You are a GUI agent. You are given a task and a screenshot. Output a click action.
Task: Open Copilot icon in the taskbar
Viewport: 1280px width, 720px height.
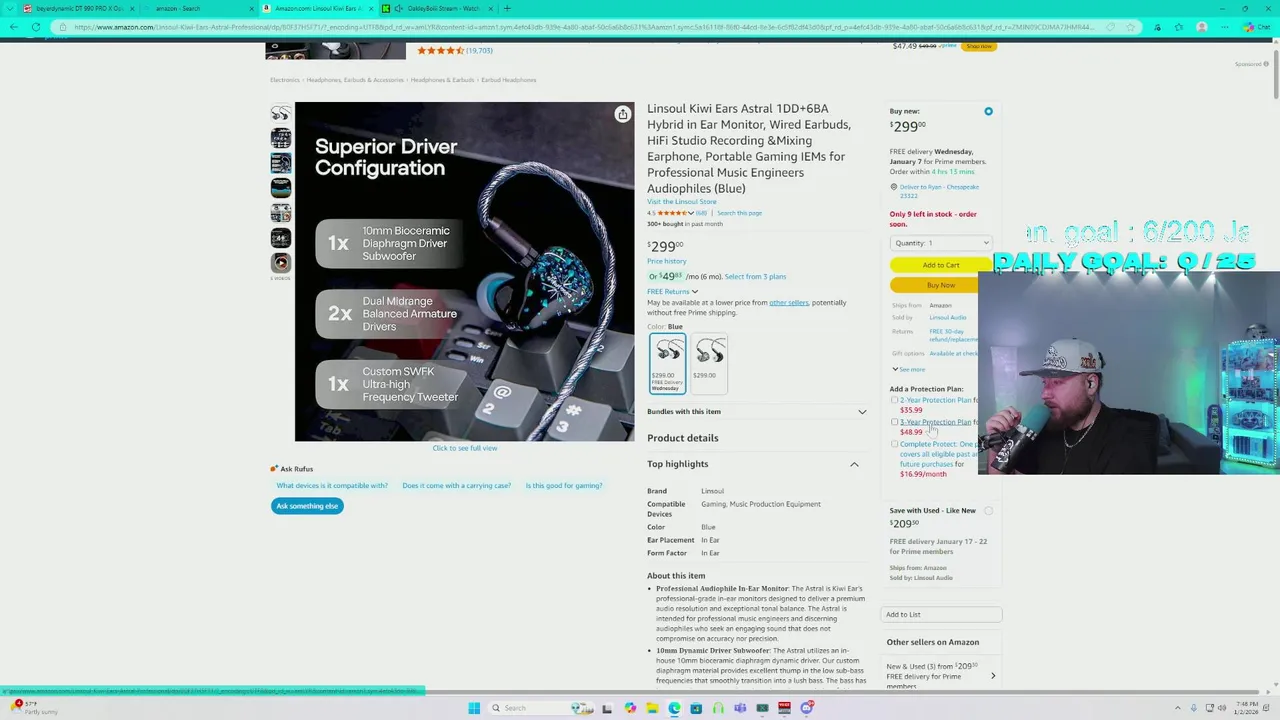click(x=630, y=708)
